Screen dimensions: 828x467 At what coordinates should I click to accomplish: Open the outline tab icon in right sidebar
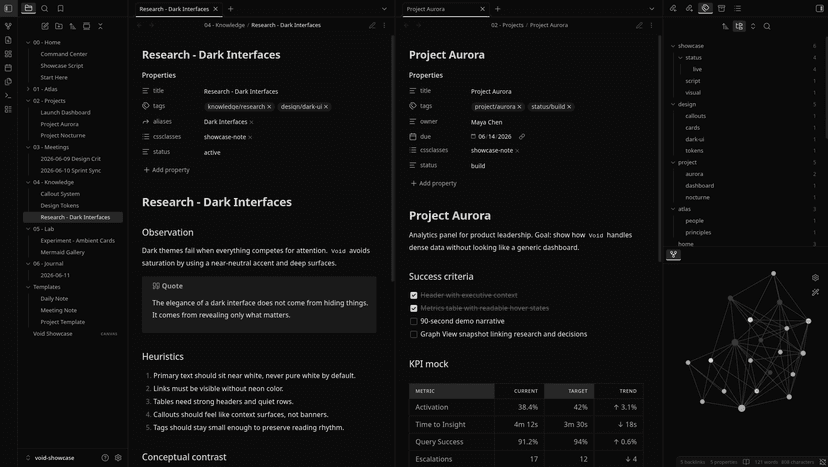[738, 8]
